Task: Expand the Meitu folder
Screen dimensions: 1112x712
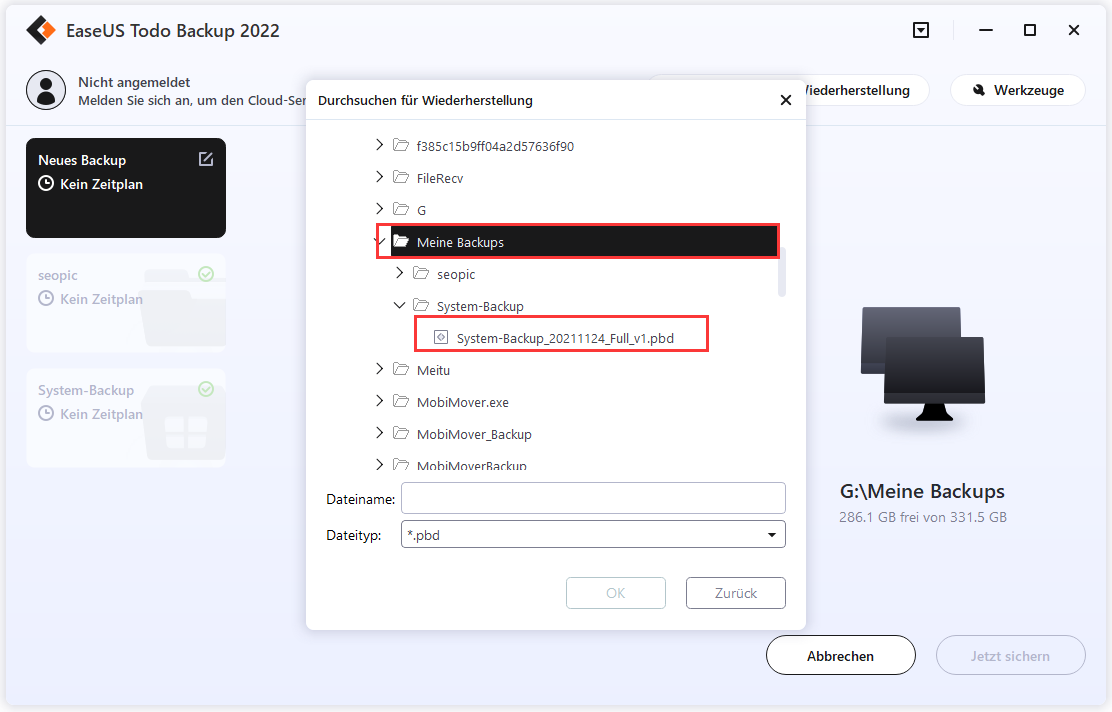Action: pyautogui.click(x=379, y=369)
